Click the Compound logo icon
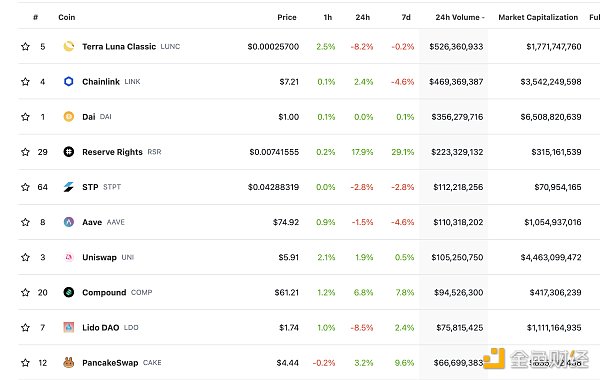600x380 pixels. (x=68, y=292)
